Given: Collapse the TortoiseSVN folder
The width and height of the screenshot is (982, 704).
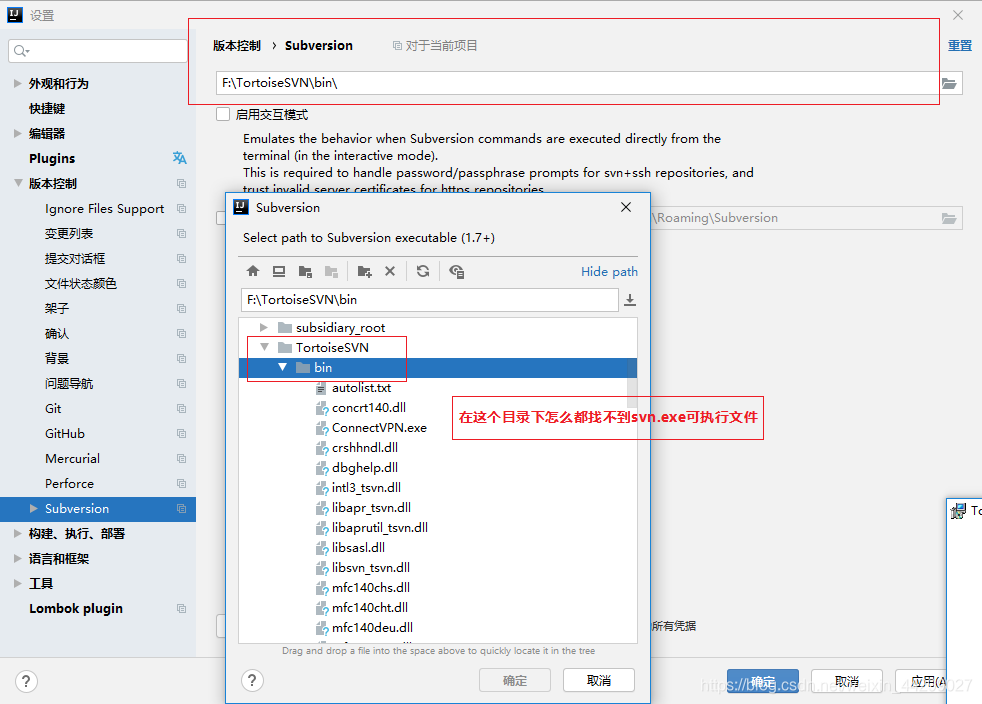Looking at the screenshot, I should click(x=264, y=347).
